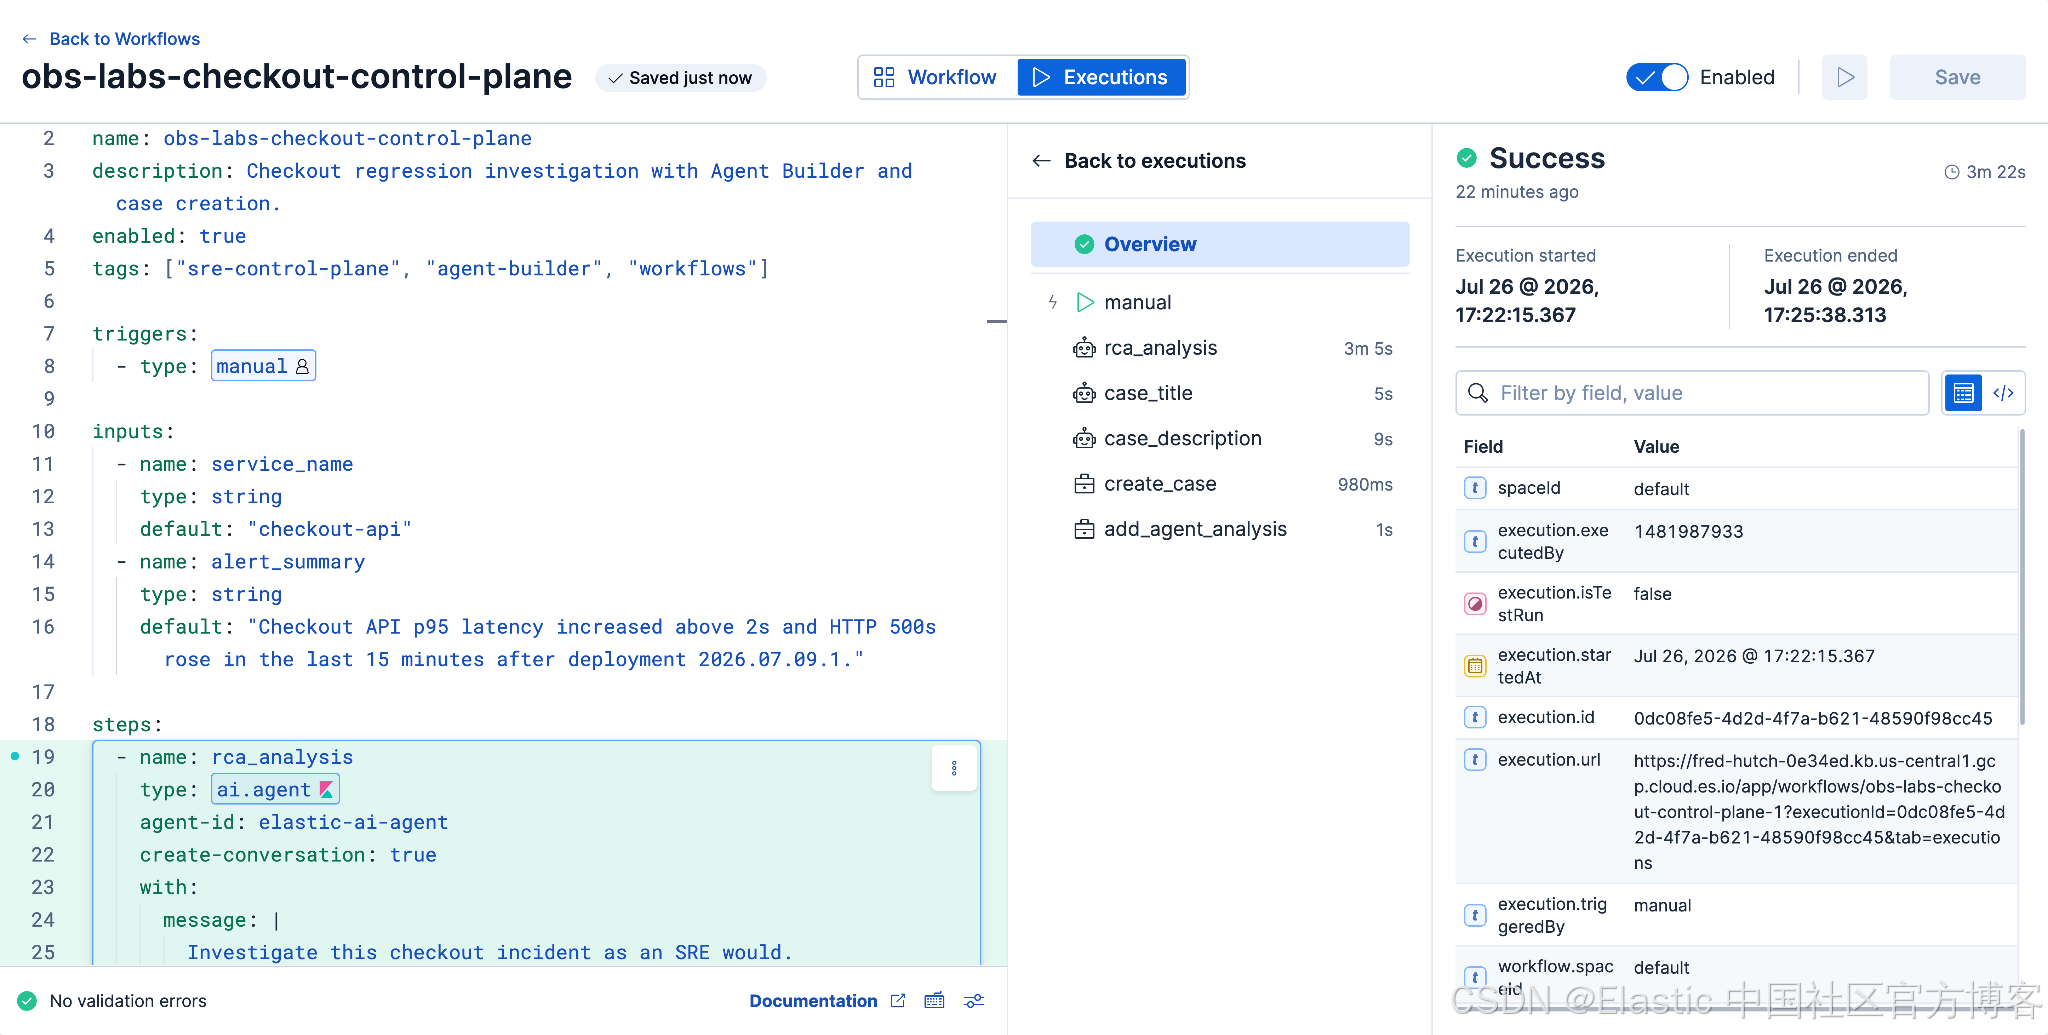The width and height of the screenshot is (2048, 1035).
Task: Click the Save button
Action: (1957, 77)
